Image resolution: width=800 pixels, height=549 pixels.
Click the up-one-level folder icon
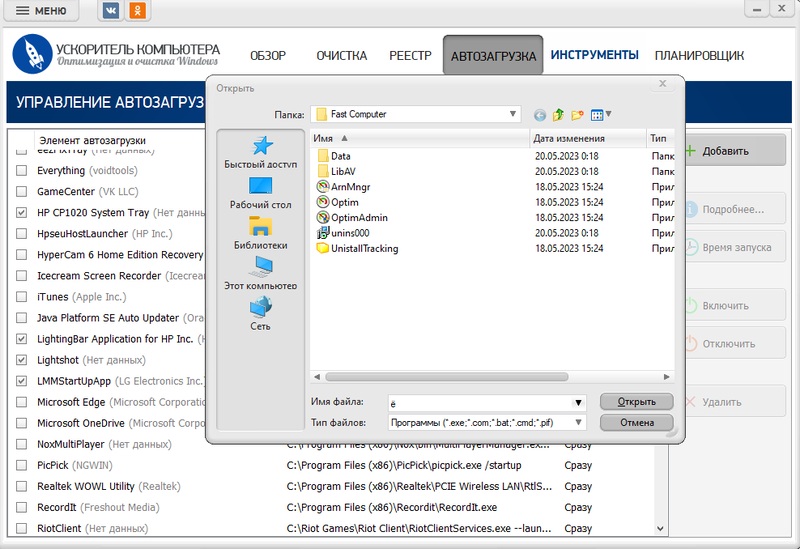click(x=559, y=115)
